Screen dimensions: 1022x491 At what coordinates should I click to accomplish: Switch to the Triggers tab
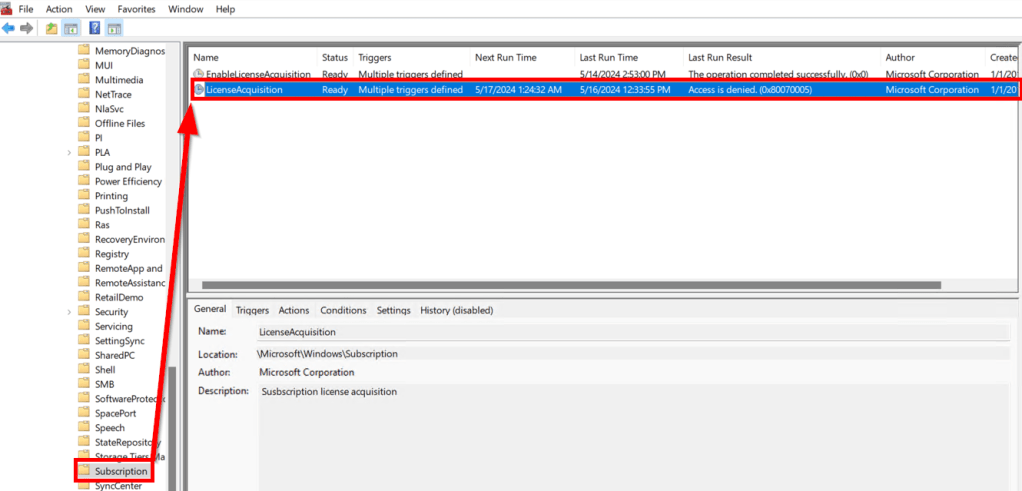point(252,310)
